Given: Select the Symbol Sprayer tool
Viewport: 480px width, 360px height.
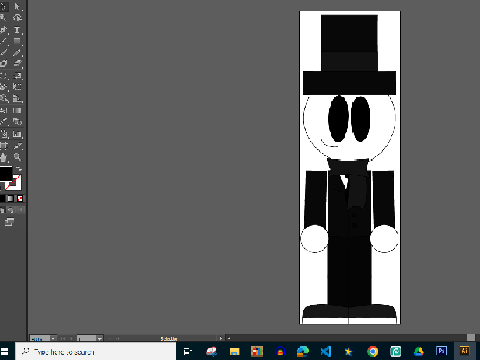Looking at the screenshot, I should coord(4,134).
